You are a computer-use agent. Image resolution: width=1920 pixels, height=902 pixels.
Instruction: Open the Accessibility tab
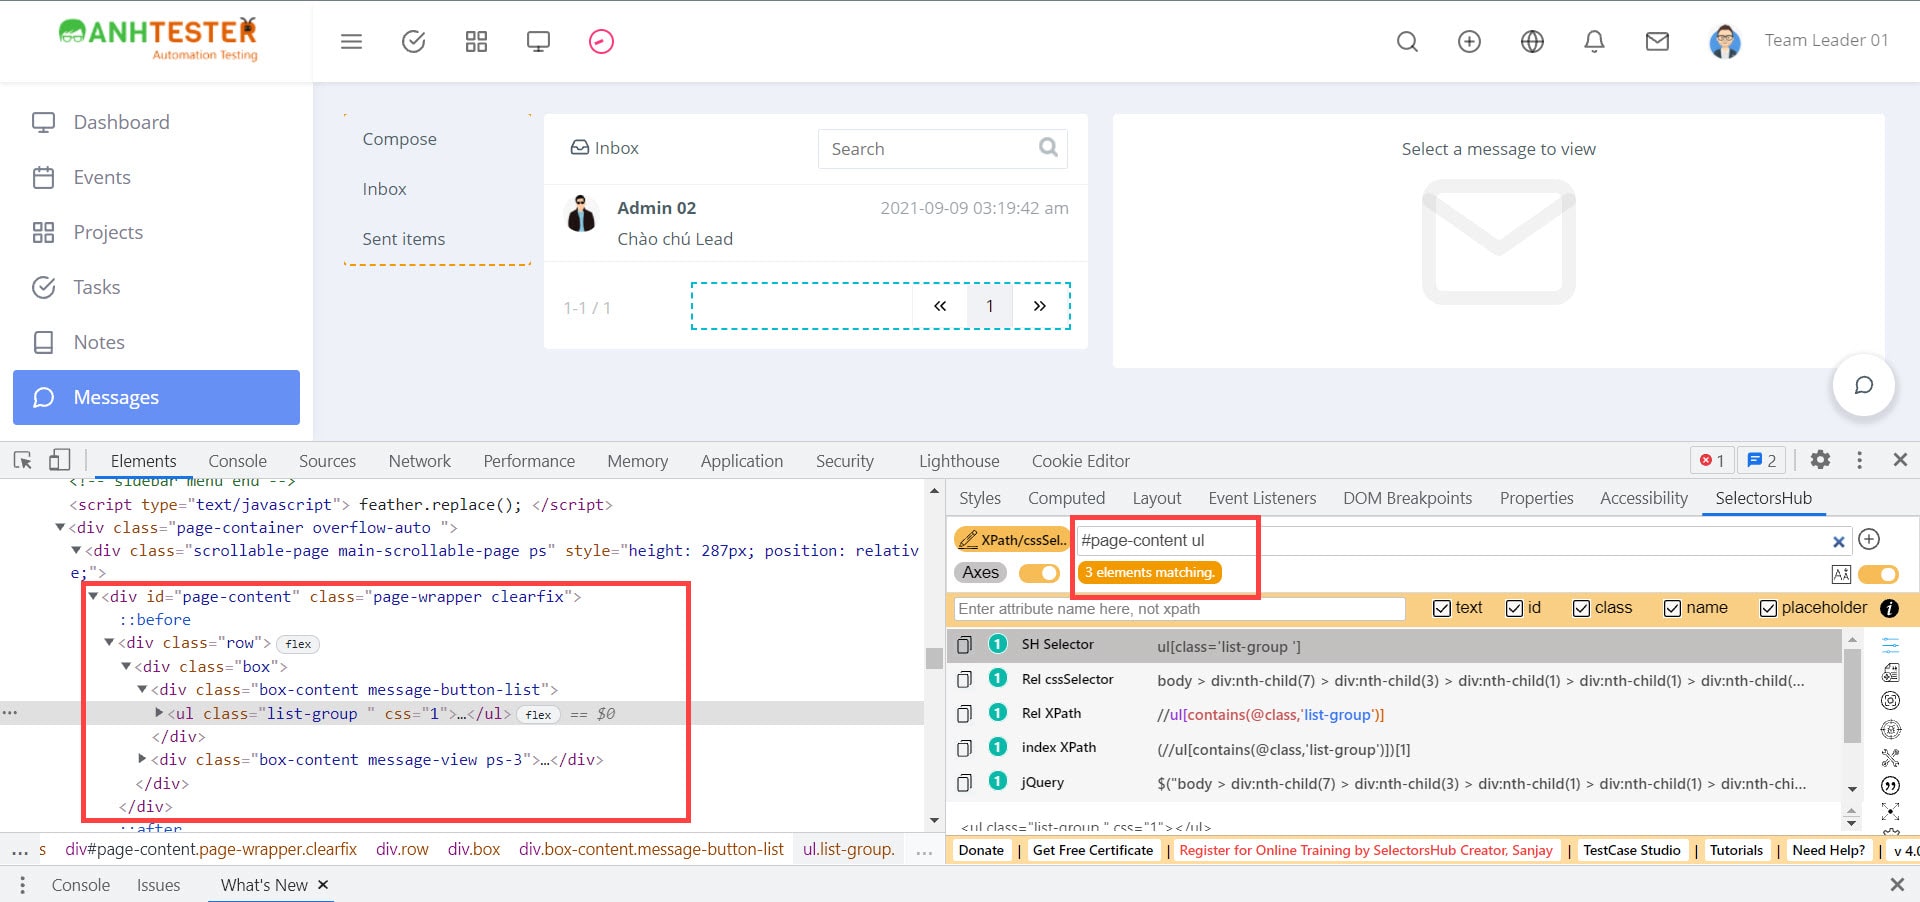1643,498
